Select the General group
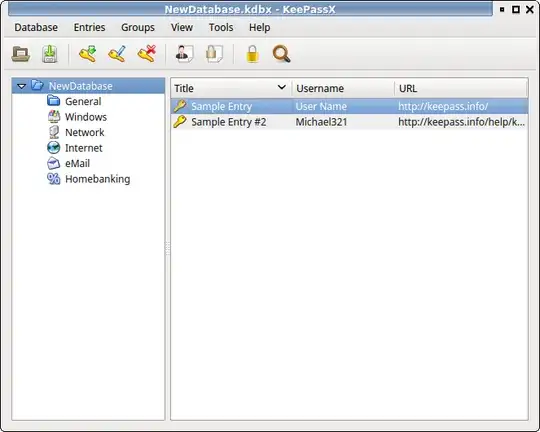Screen dimensions: 540x432 (x=83, y=101)
